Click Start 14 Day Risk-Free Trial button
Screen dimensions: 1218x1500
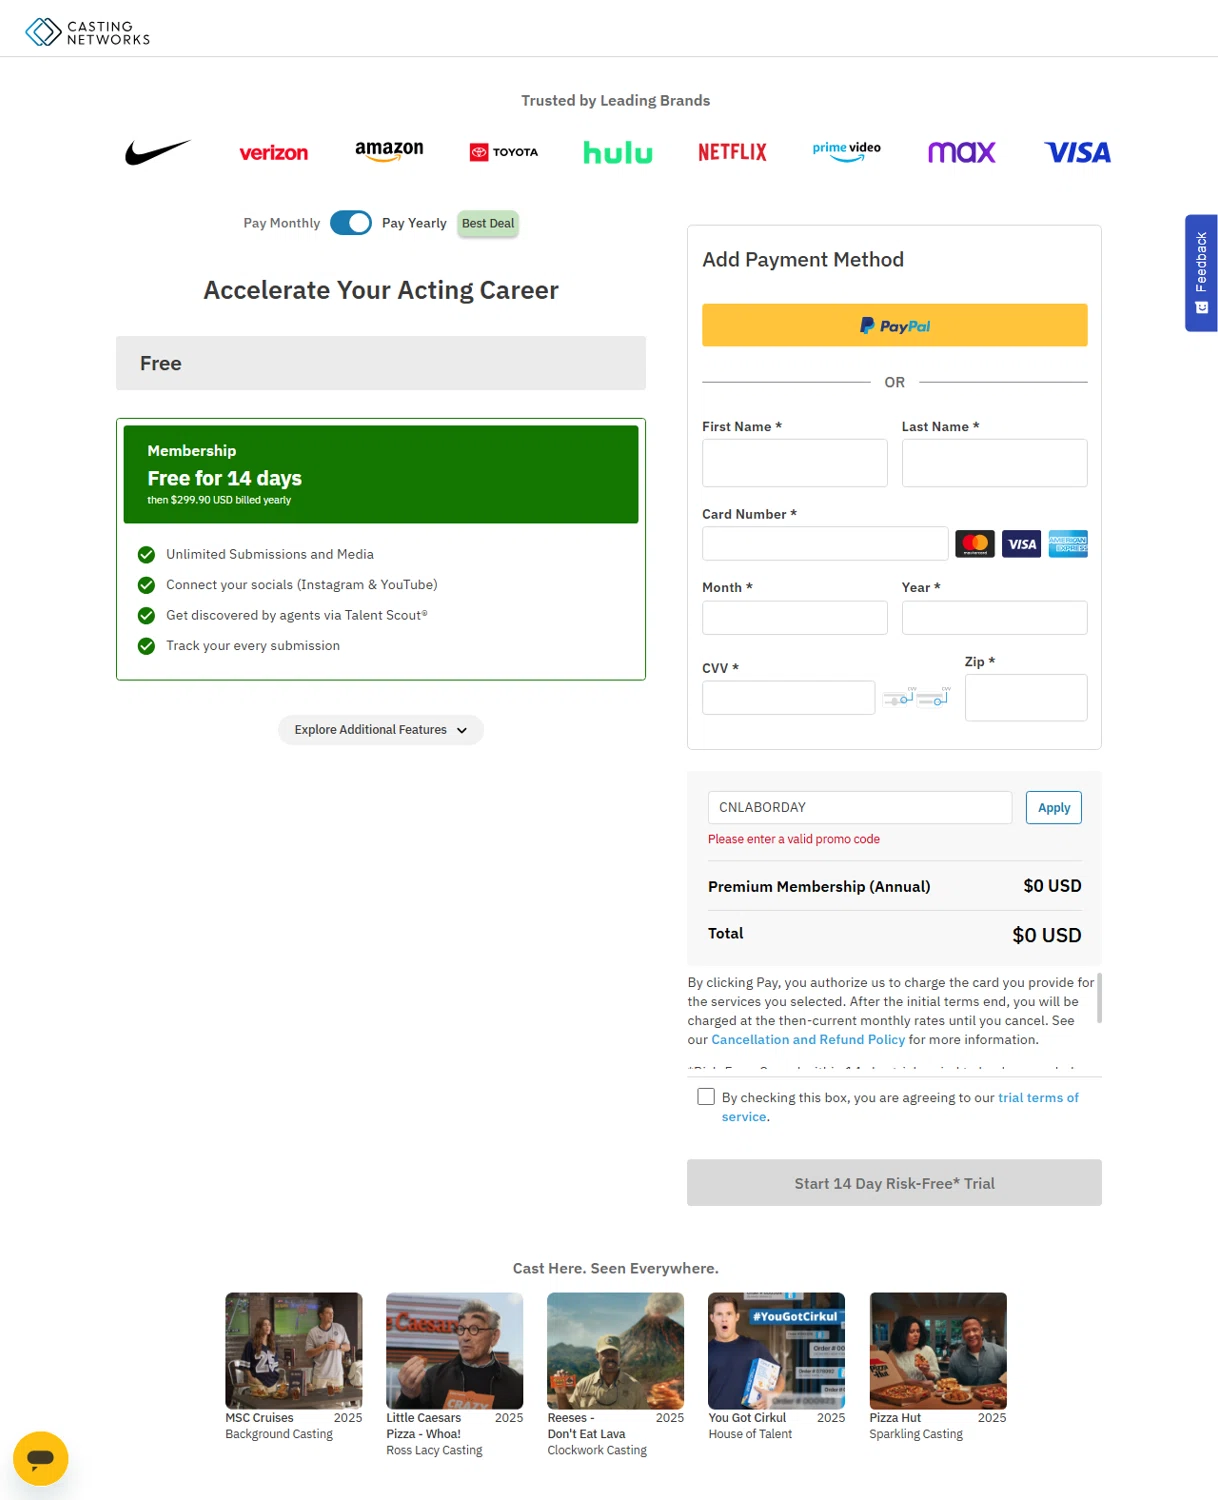click(894, 1183)
